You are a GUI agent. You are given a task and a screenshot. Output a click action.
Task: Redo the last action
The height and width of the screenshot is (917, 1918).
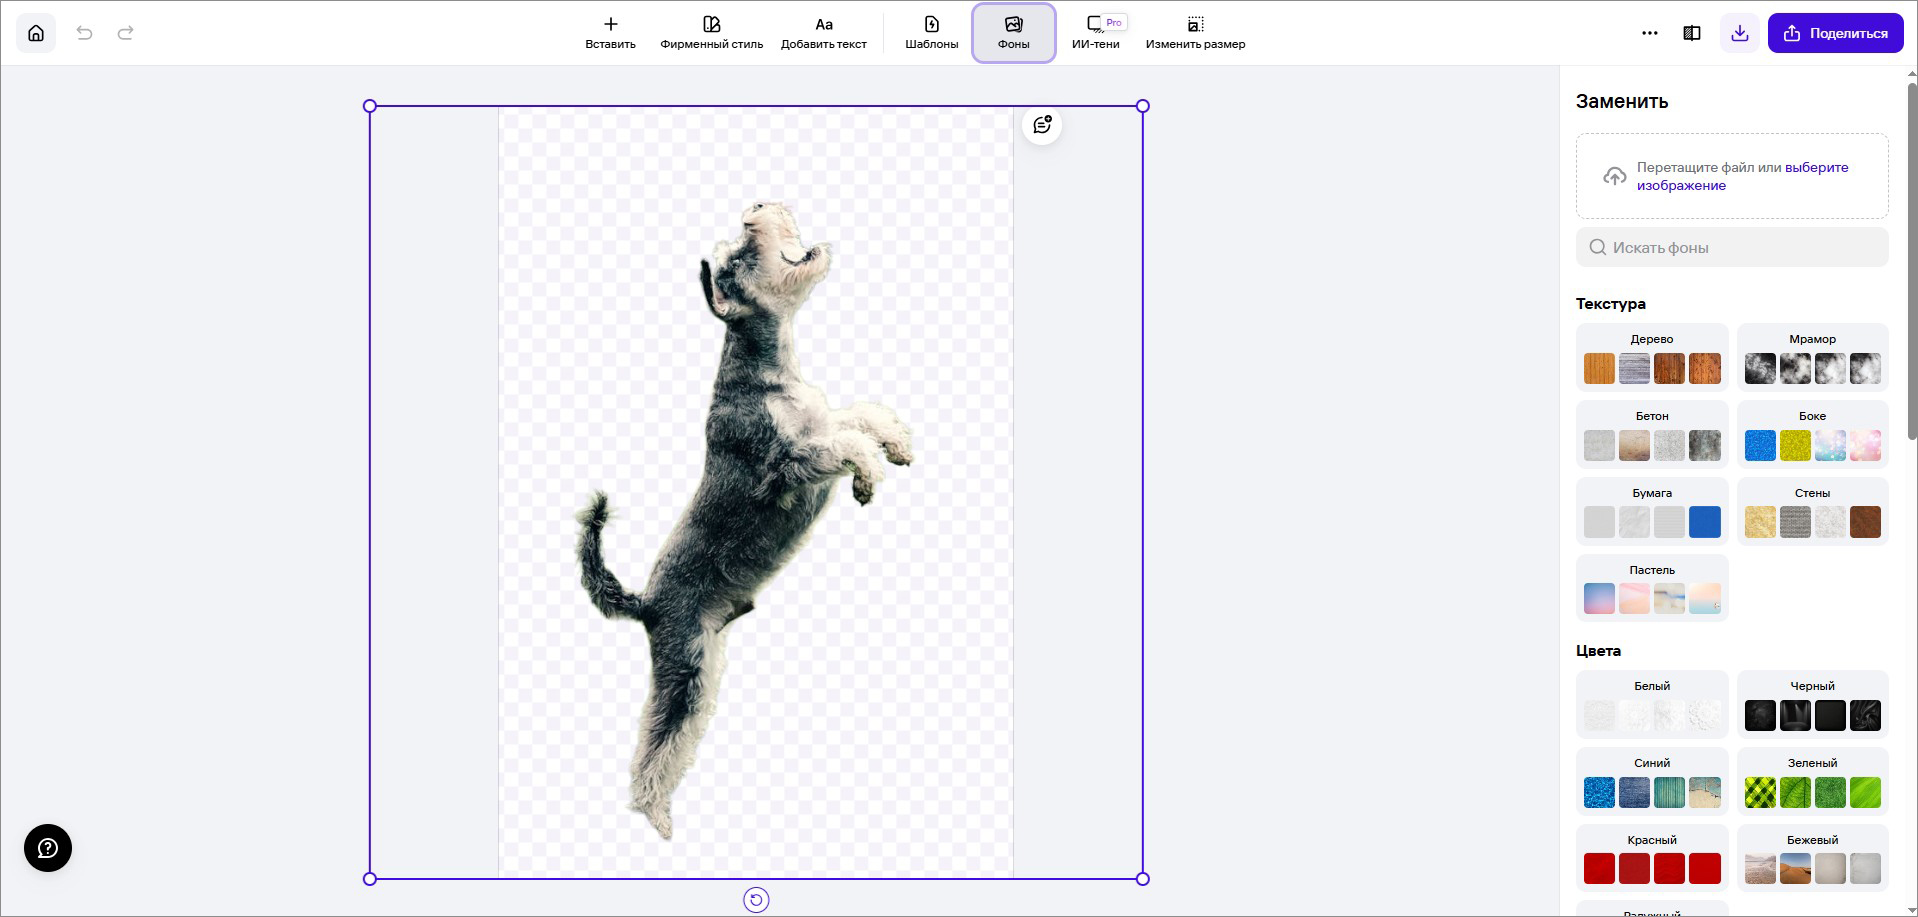point(125,32)
